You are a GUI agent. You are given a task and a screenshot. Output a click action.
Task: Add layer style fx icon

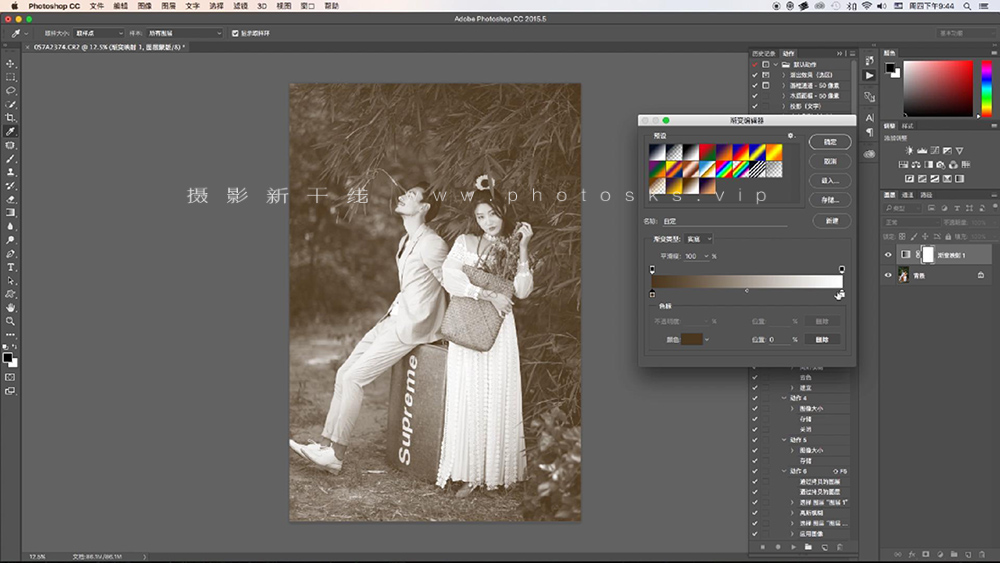tap(912, 555)
